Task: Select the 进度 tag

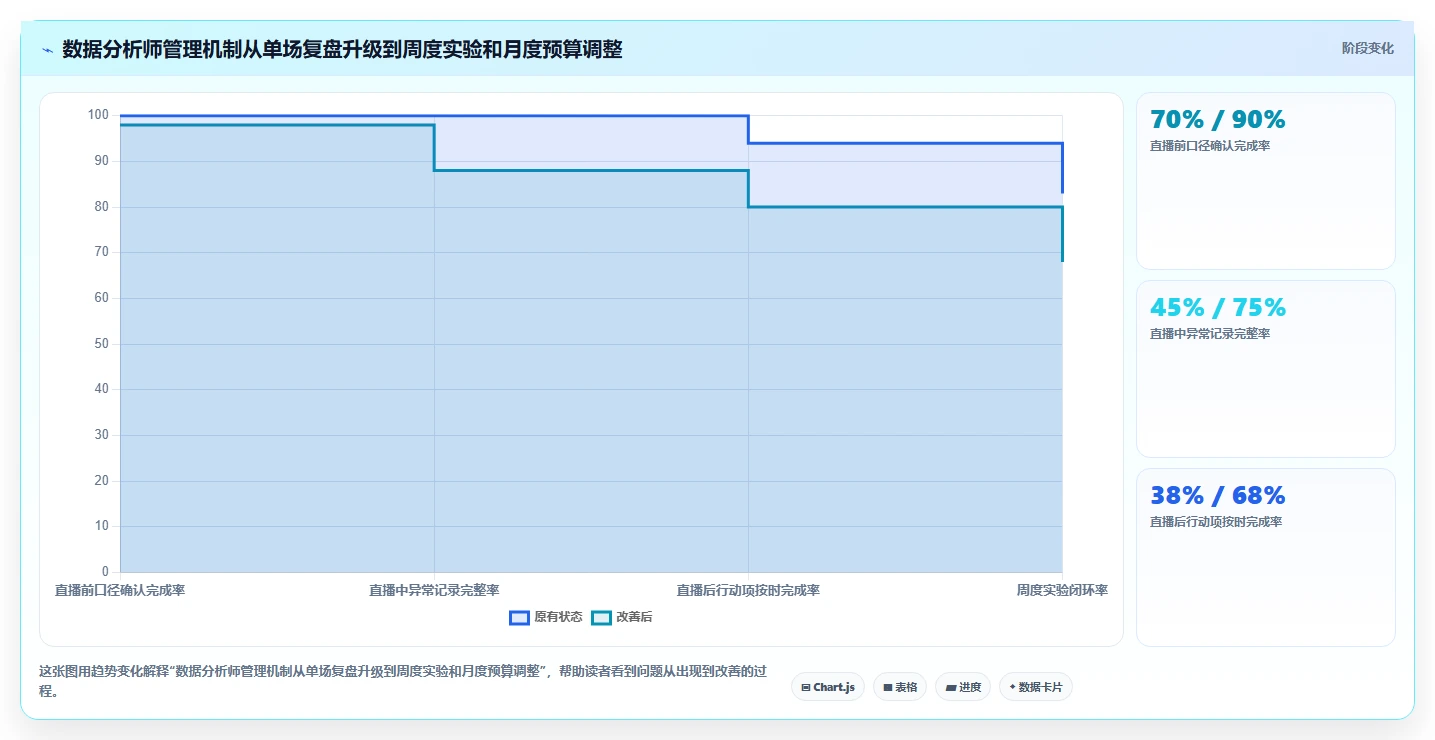Action: (x=963, y=687)
